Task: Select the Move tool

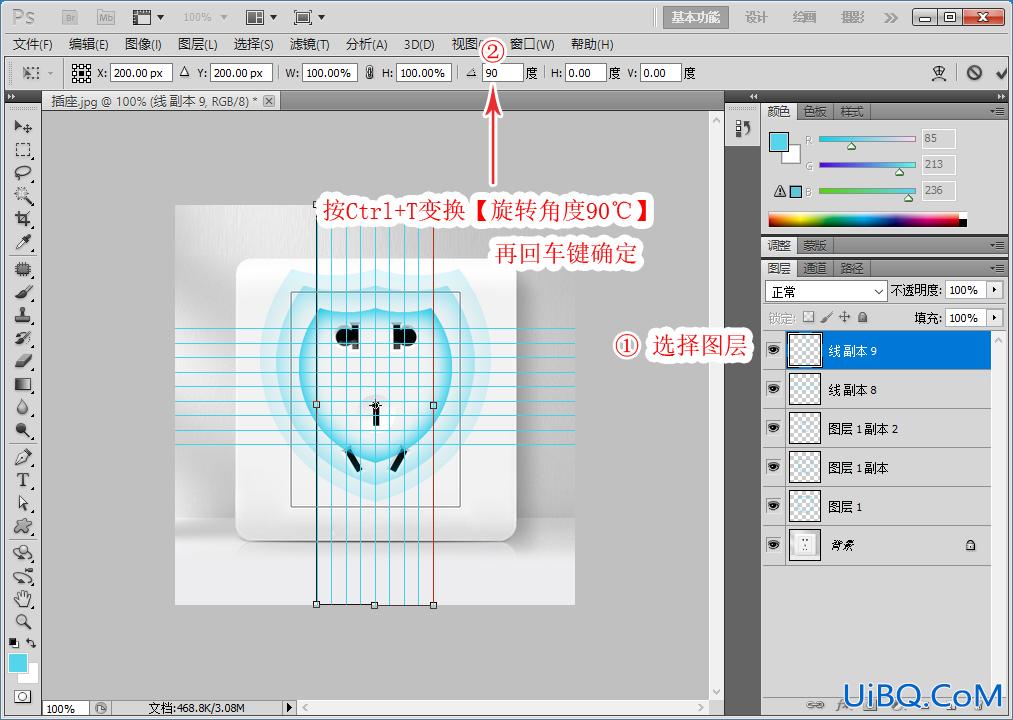Action: pos(23,126)
